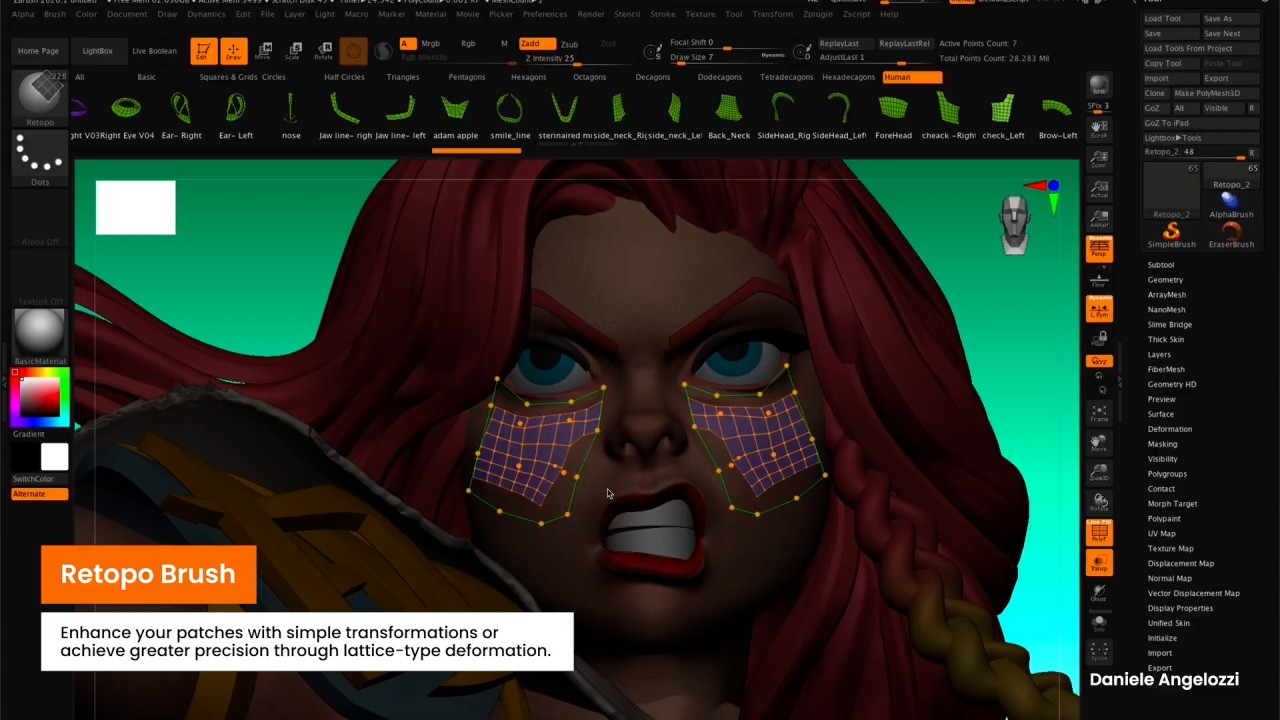
Task: Expand the UV Map section
Action: [x=1161, y=534]
